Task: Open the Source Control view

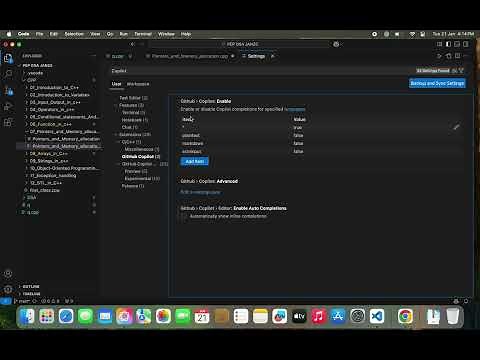Action: (x=8, y=90)
